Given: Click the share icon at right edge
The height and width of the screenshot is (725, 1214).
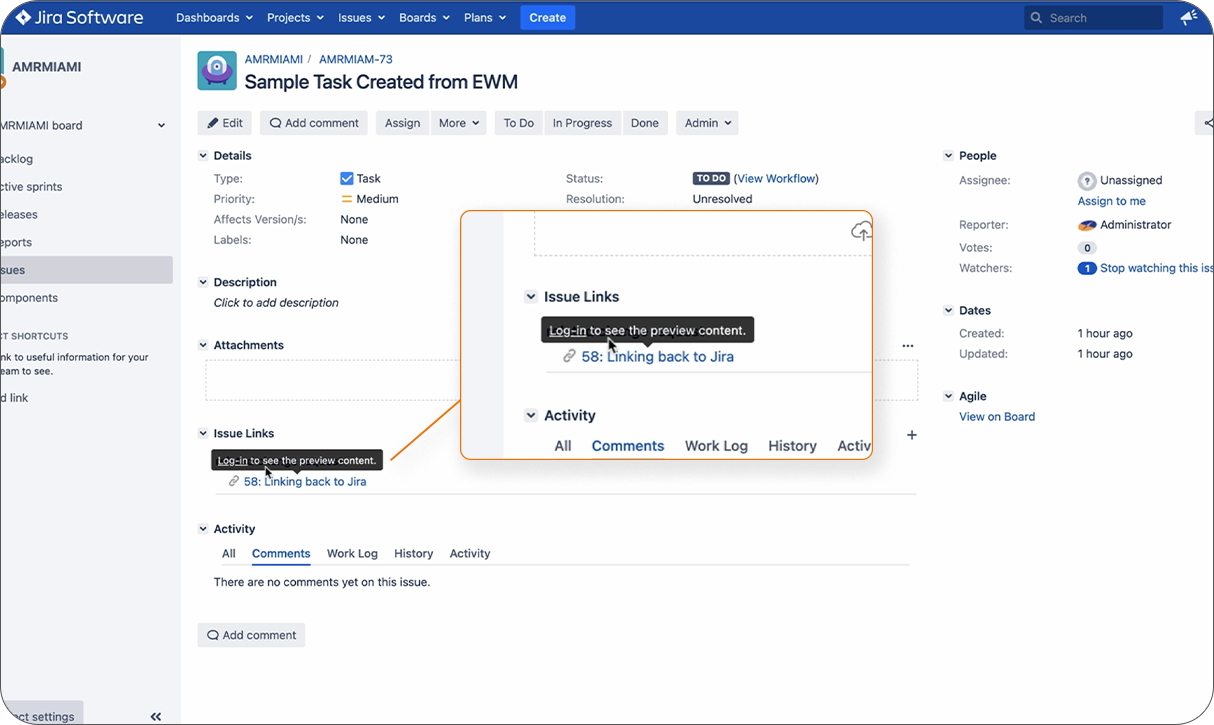Looking at the screenshot, I should coord(1207,123).
